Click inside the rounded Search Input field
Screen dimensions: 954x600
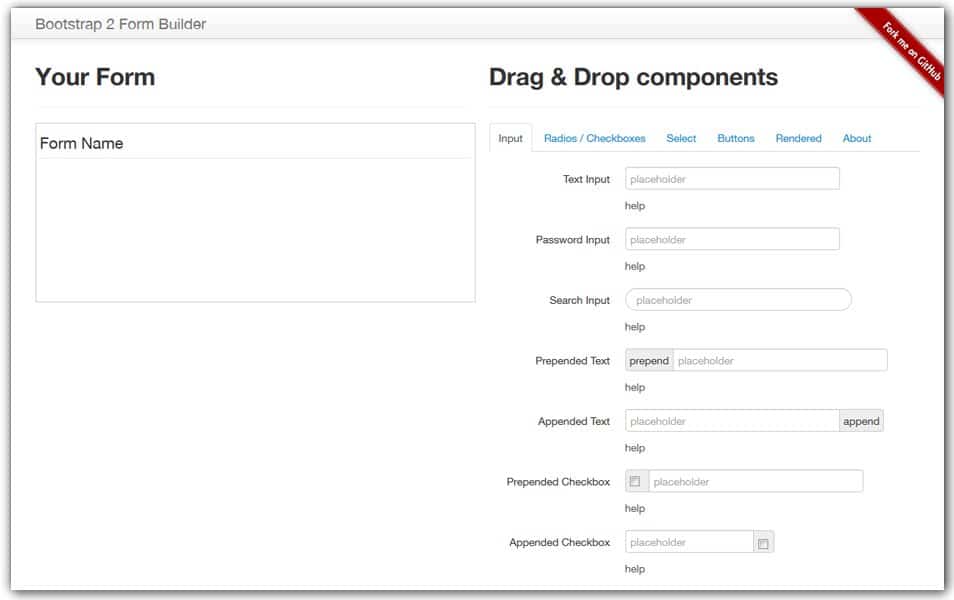(x=738, y=299)
